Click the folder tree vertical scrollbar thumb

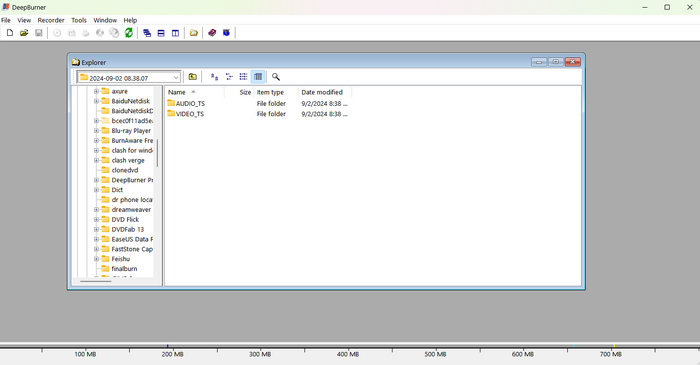[157, 152]
